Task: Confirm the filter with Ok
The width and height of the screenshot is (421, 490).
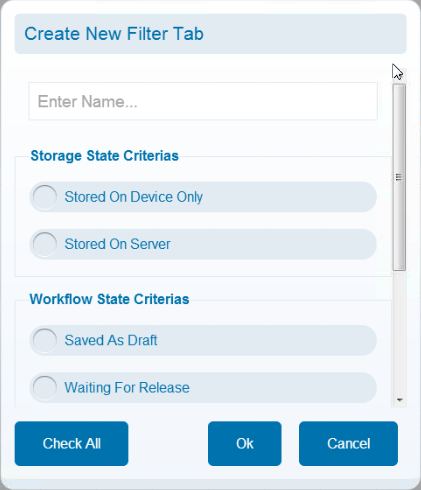Action: pos(245,444)
